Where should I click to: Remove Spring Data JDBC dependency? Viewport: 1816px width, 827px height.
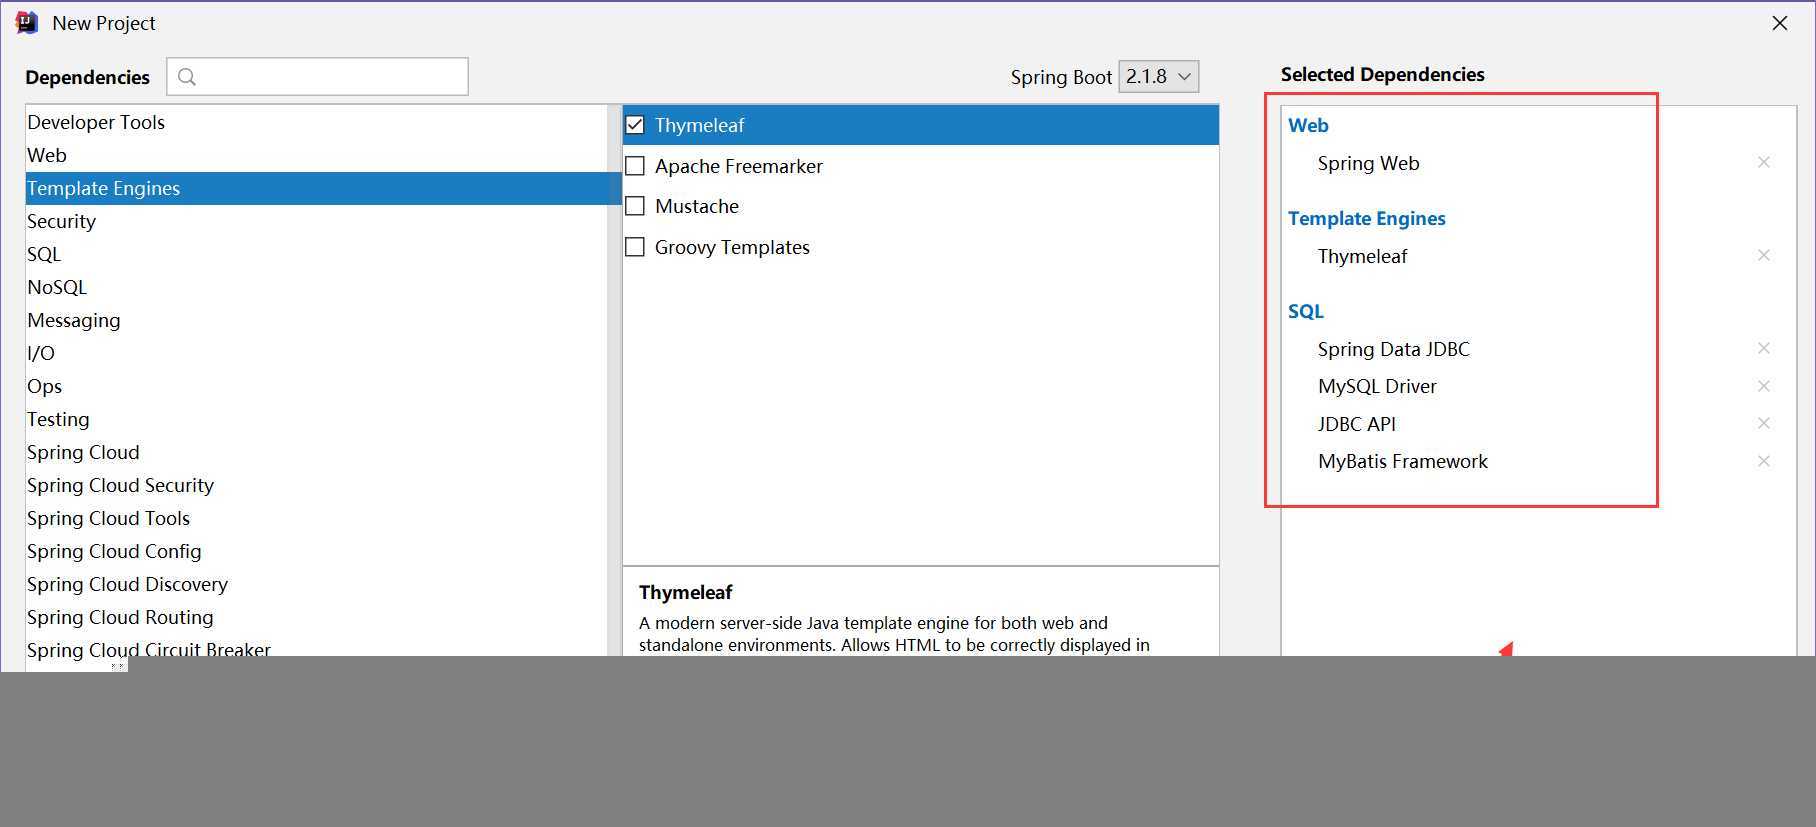[x=1764, y=348]
